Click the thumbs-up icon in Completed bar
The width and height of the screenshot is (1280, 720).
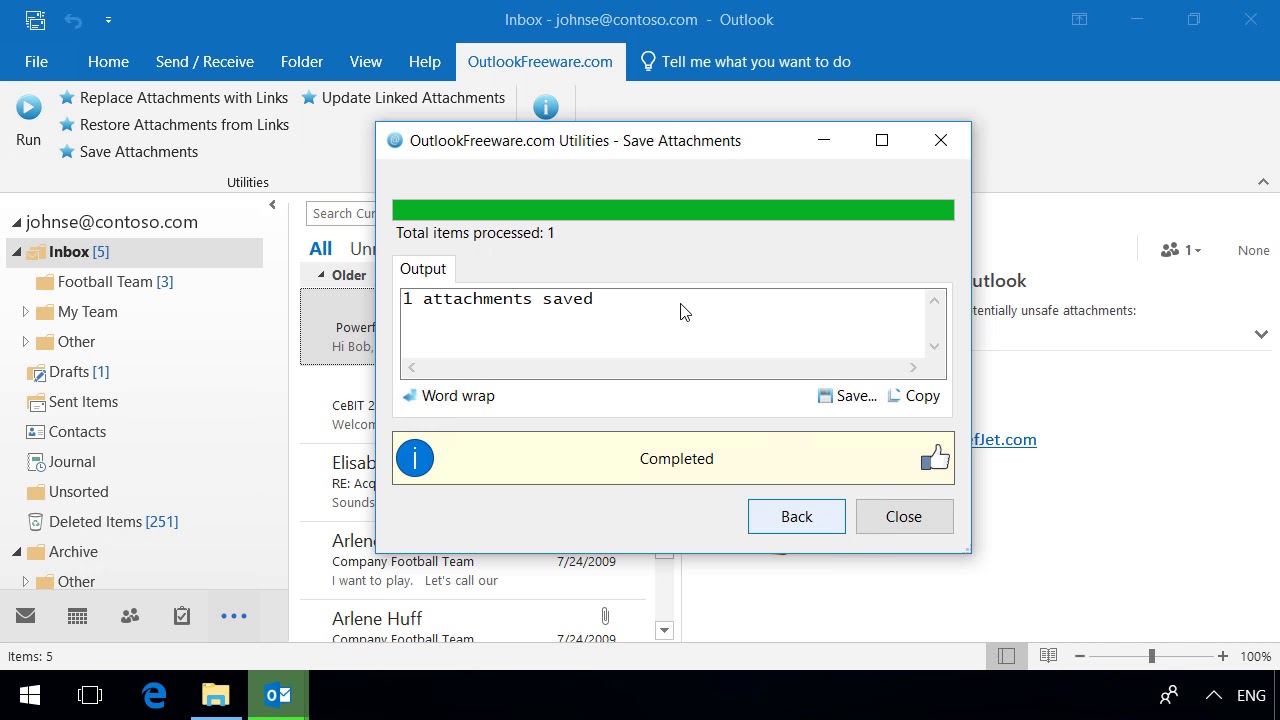[x=935, y=458]
